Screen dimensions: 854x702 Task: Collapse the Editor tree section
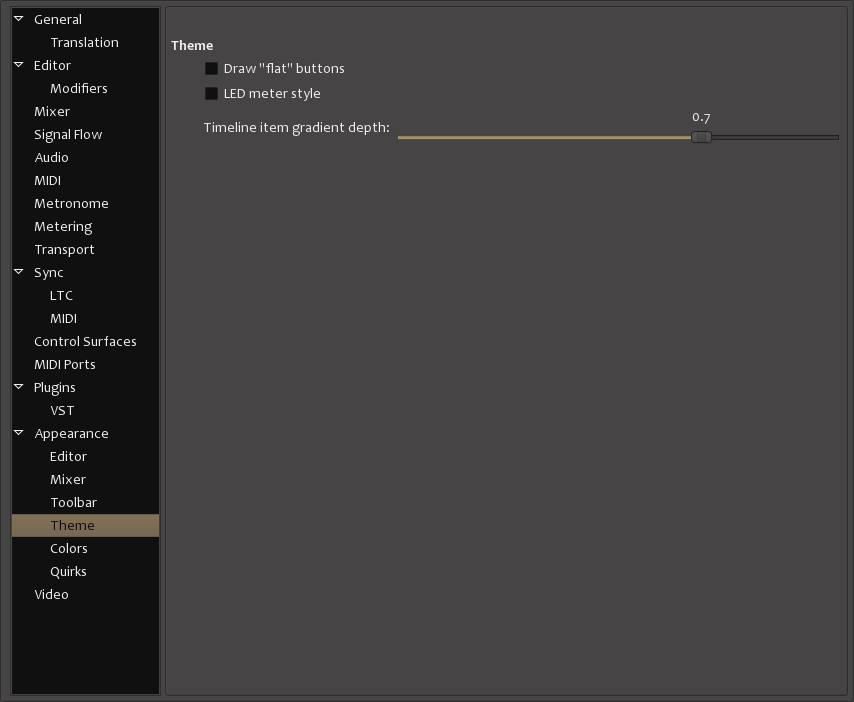click(x=19, y=65)
